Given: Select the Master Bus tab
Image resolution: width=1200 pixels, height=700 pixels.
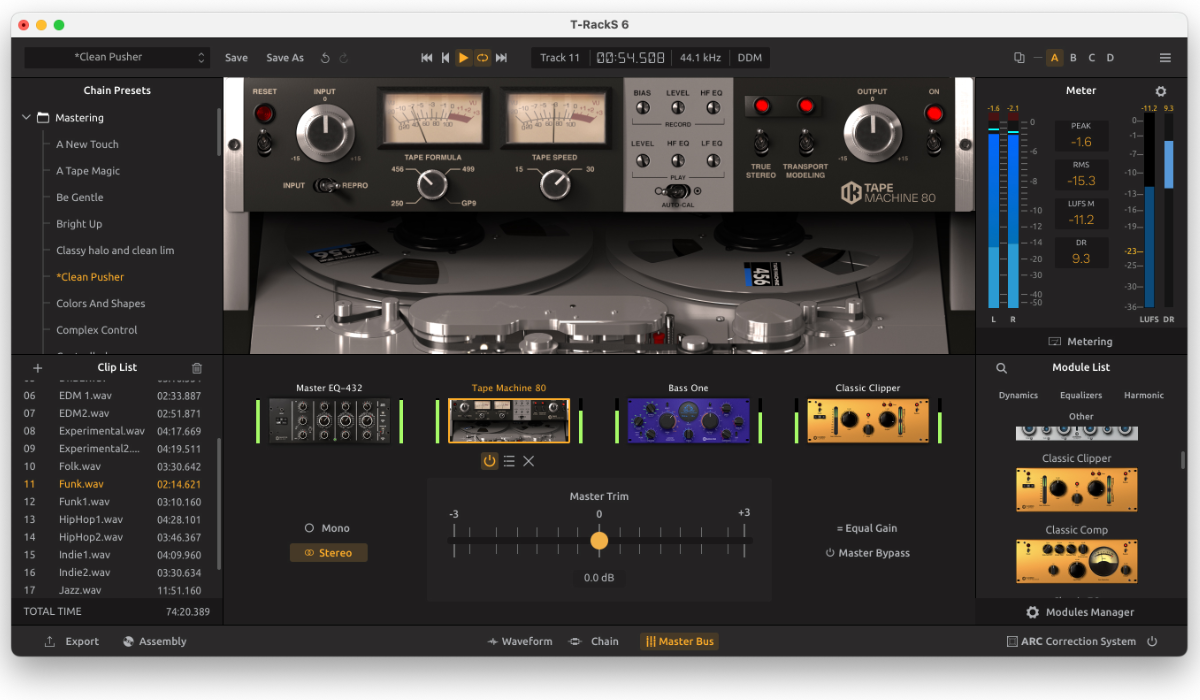Looking at the screenshot, I should 680,642.
